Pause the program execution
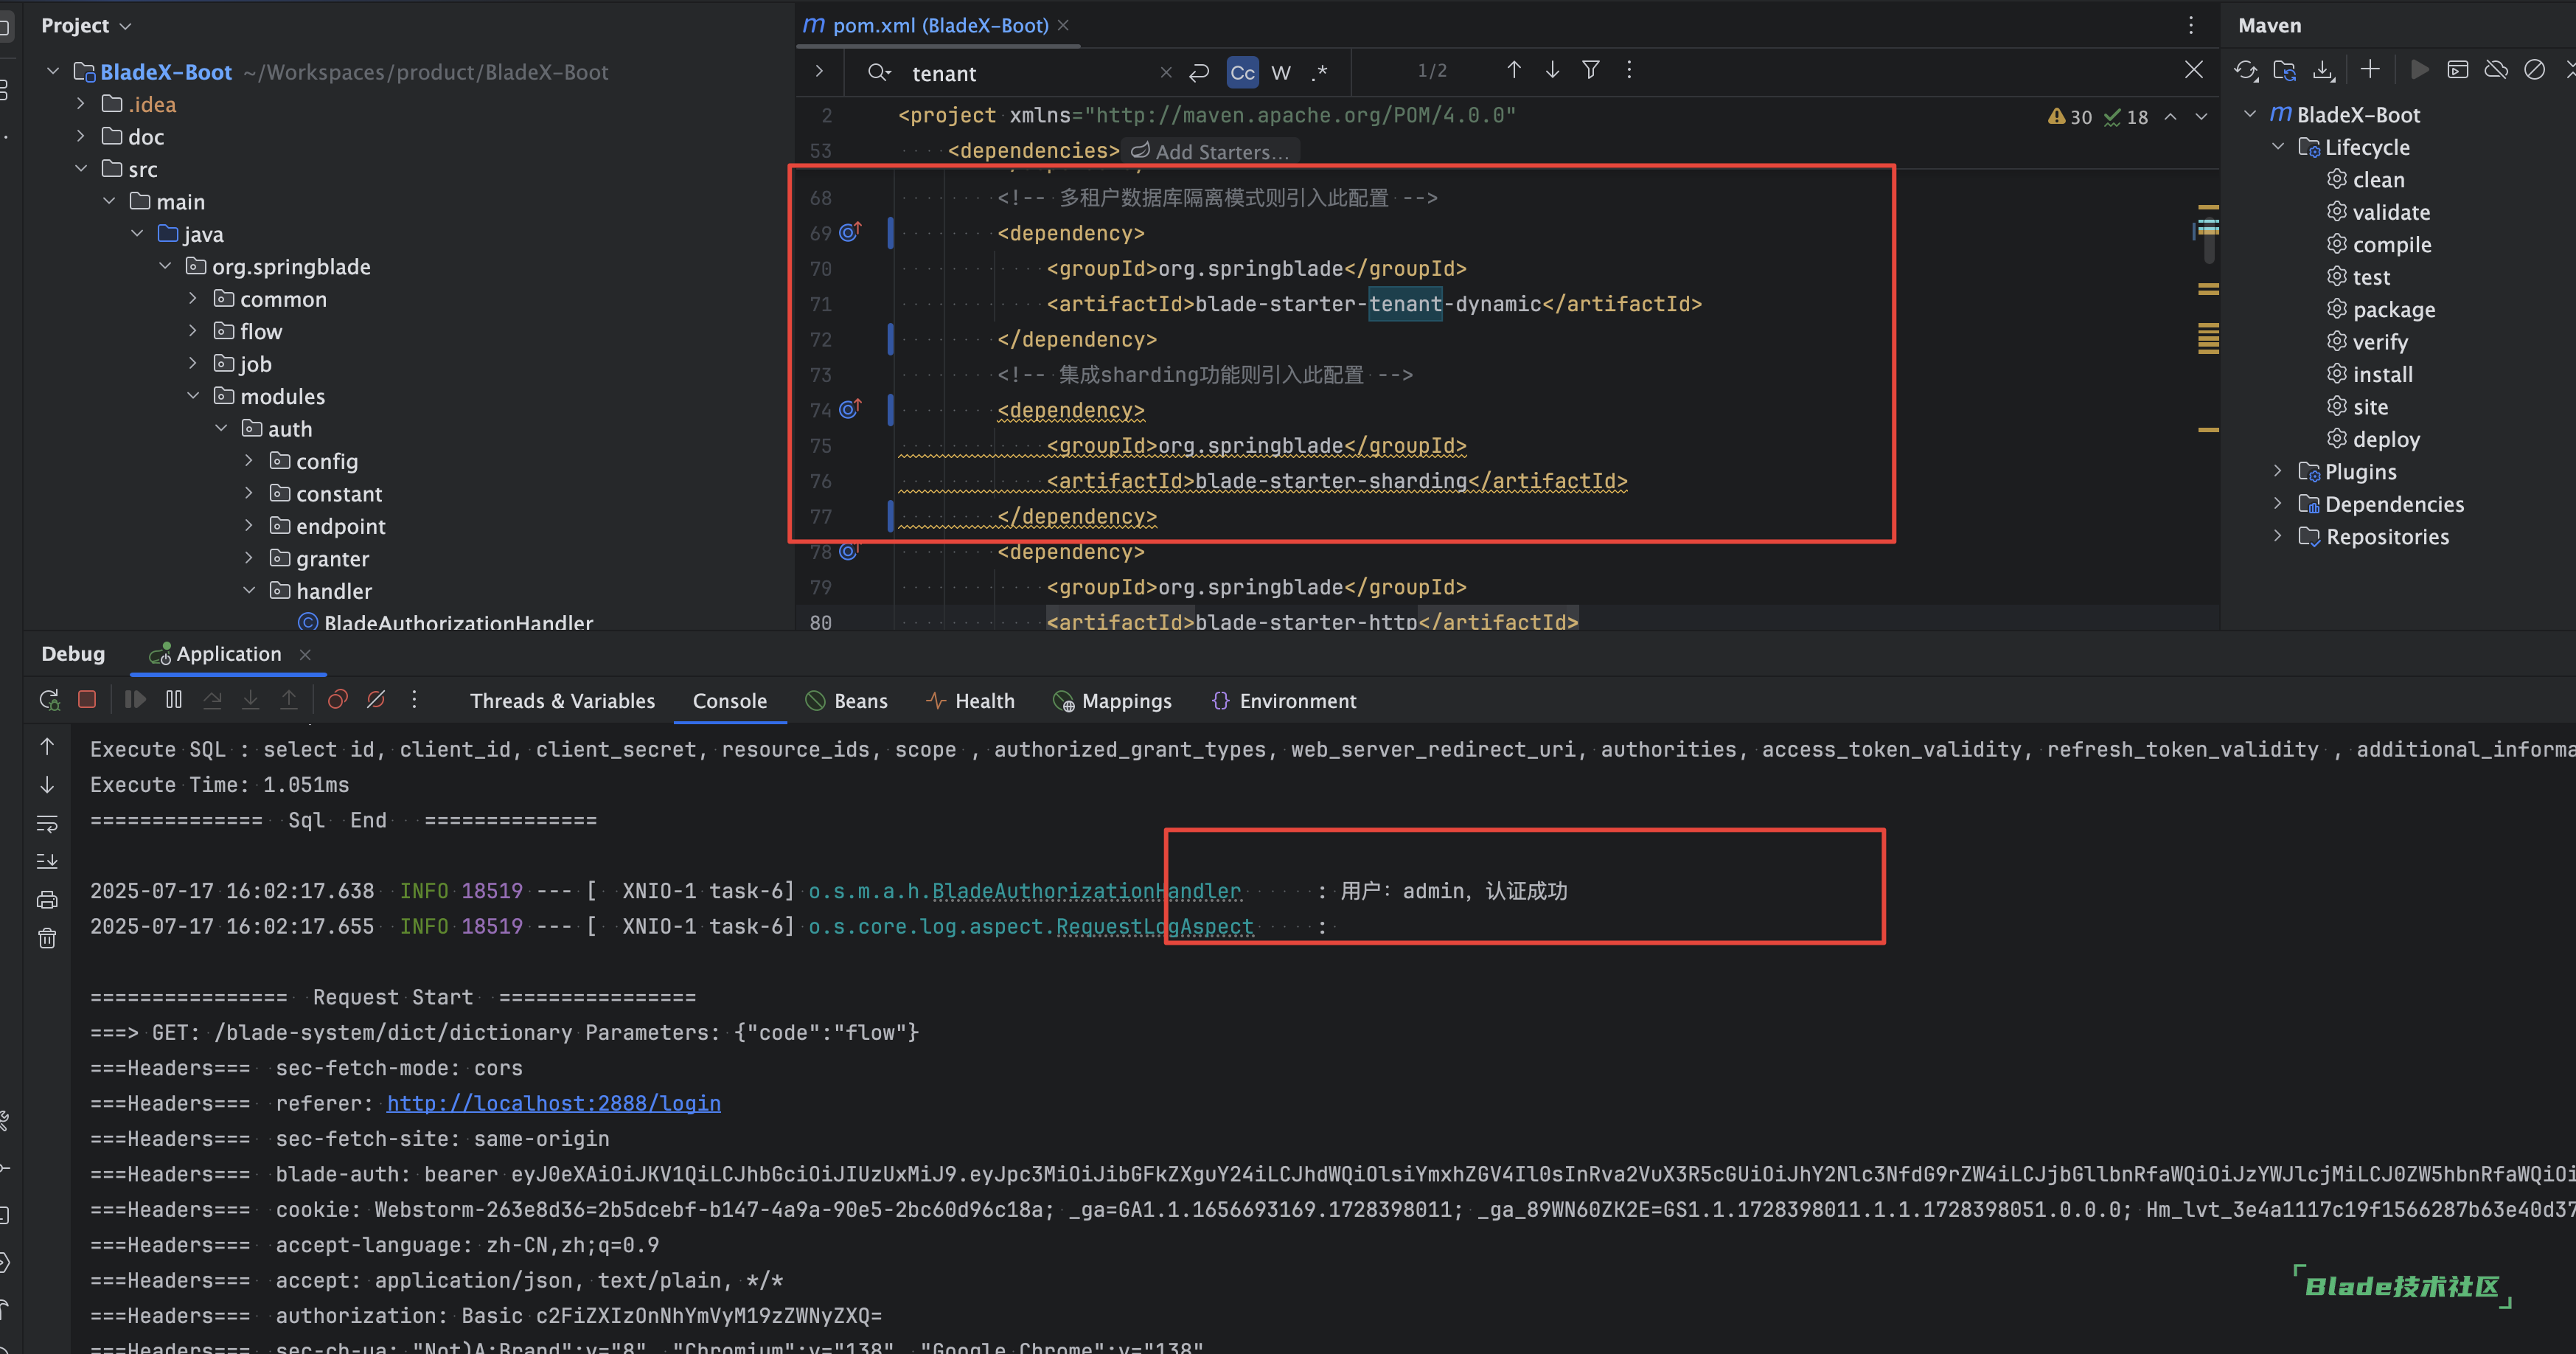Image resolution: width=2576 pixels, height=1354 pixels. coord(174,700)
